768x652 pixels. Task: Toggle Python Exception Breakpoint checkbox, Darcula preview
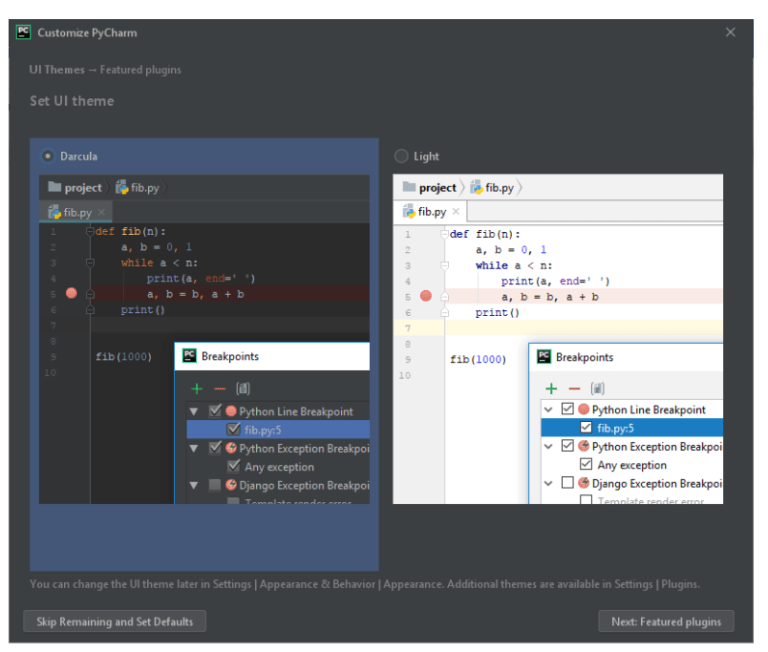(x=215, y=447)
